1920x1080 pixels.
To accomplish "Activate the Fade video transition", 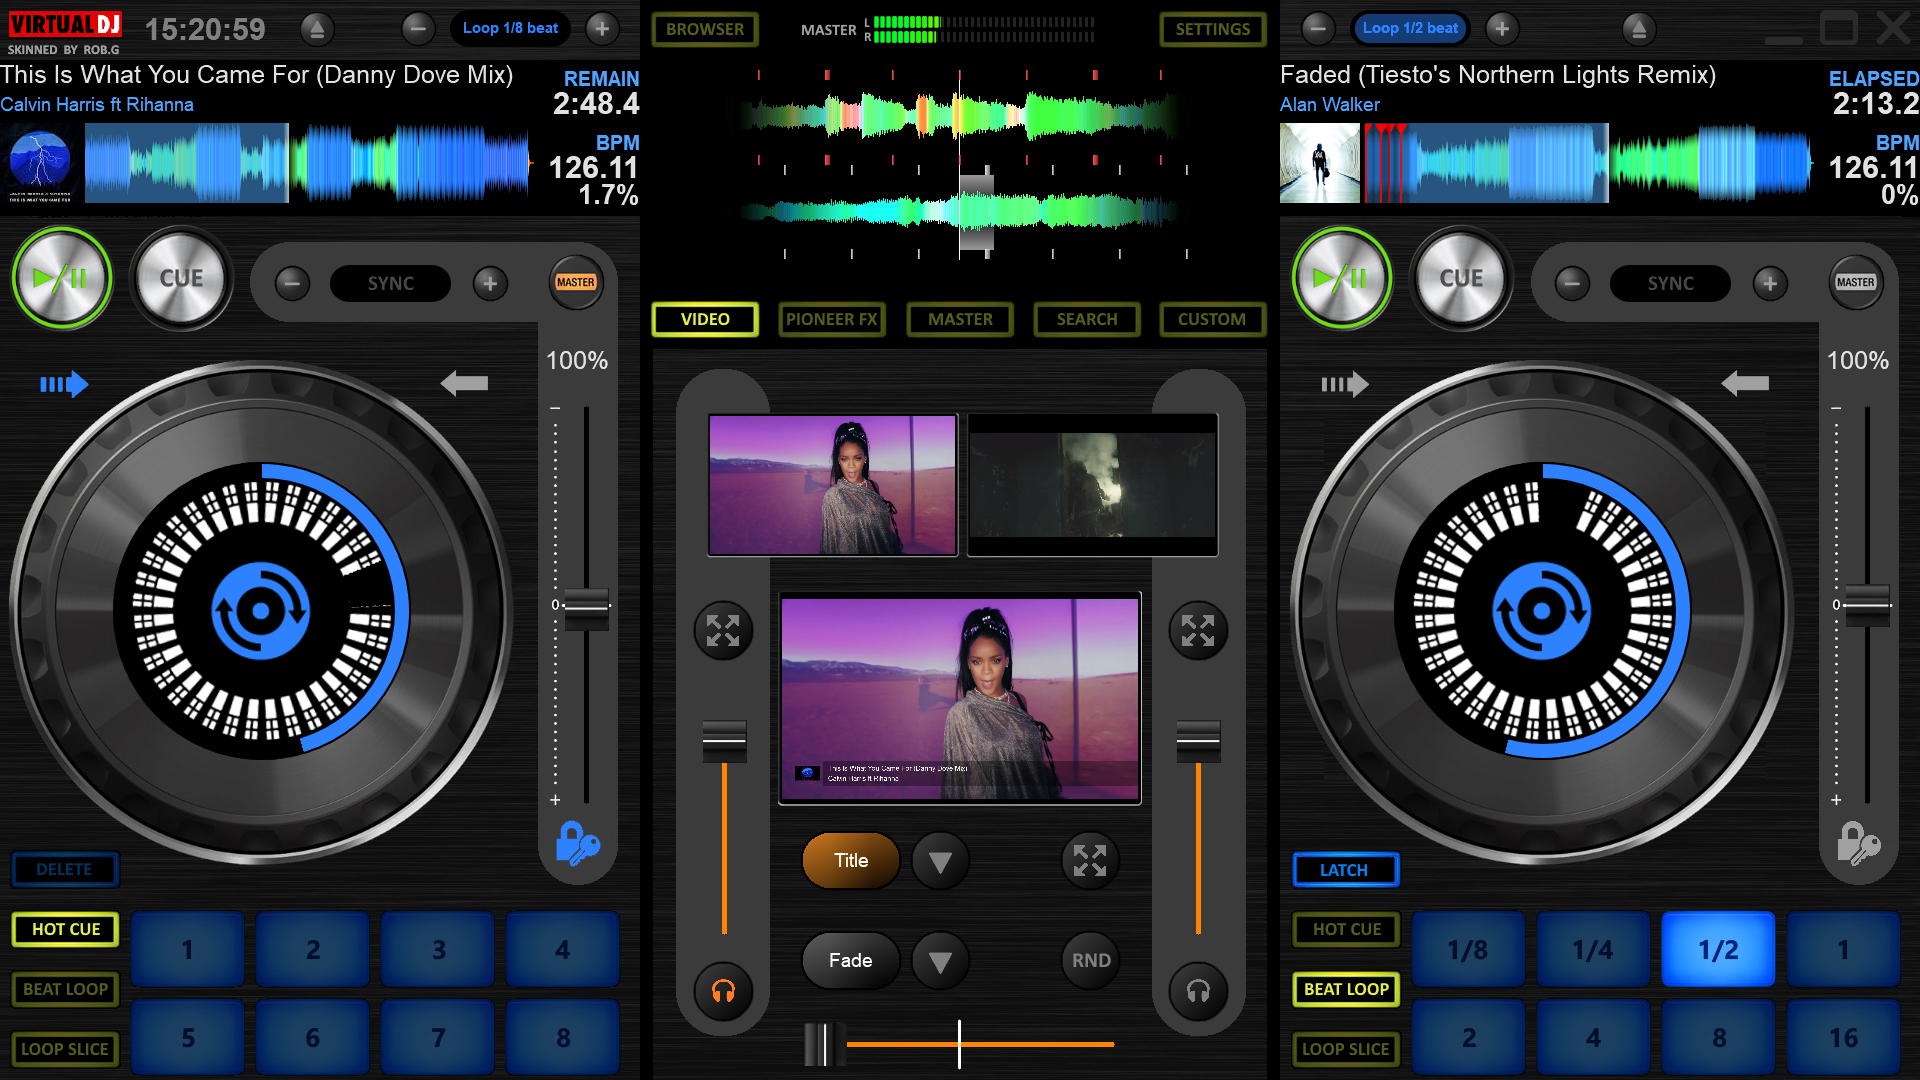I will pyautogui.click(x=851, y=960).
